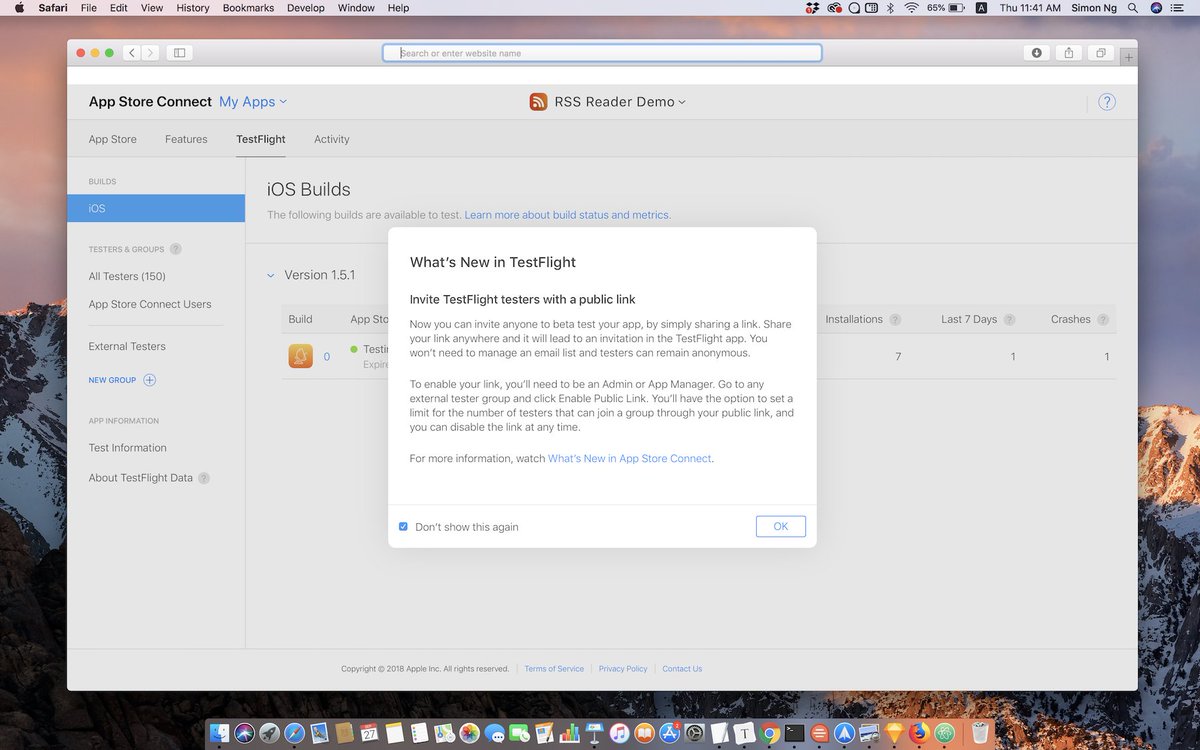Open Google Chrome in the Dock

tap(769, 733)
